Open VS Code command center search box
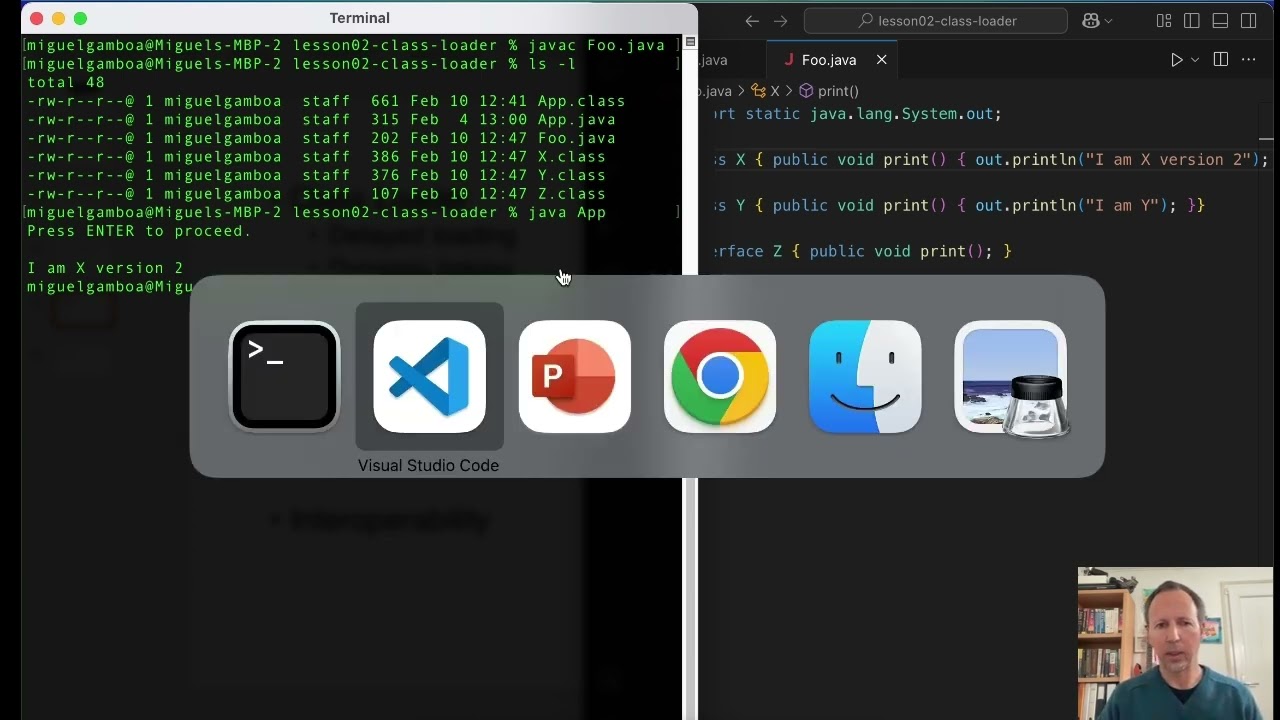Screen dimensions: 1280x720 click(x=936, y=21)
